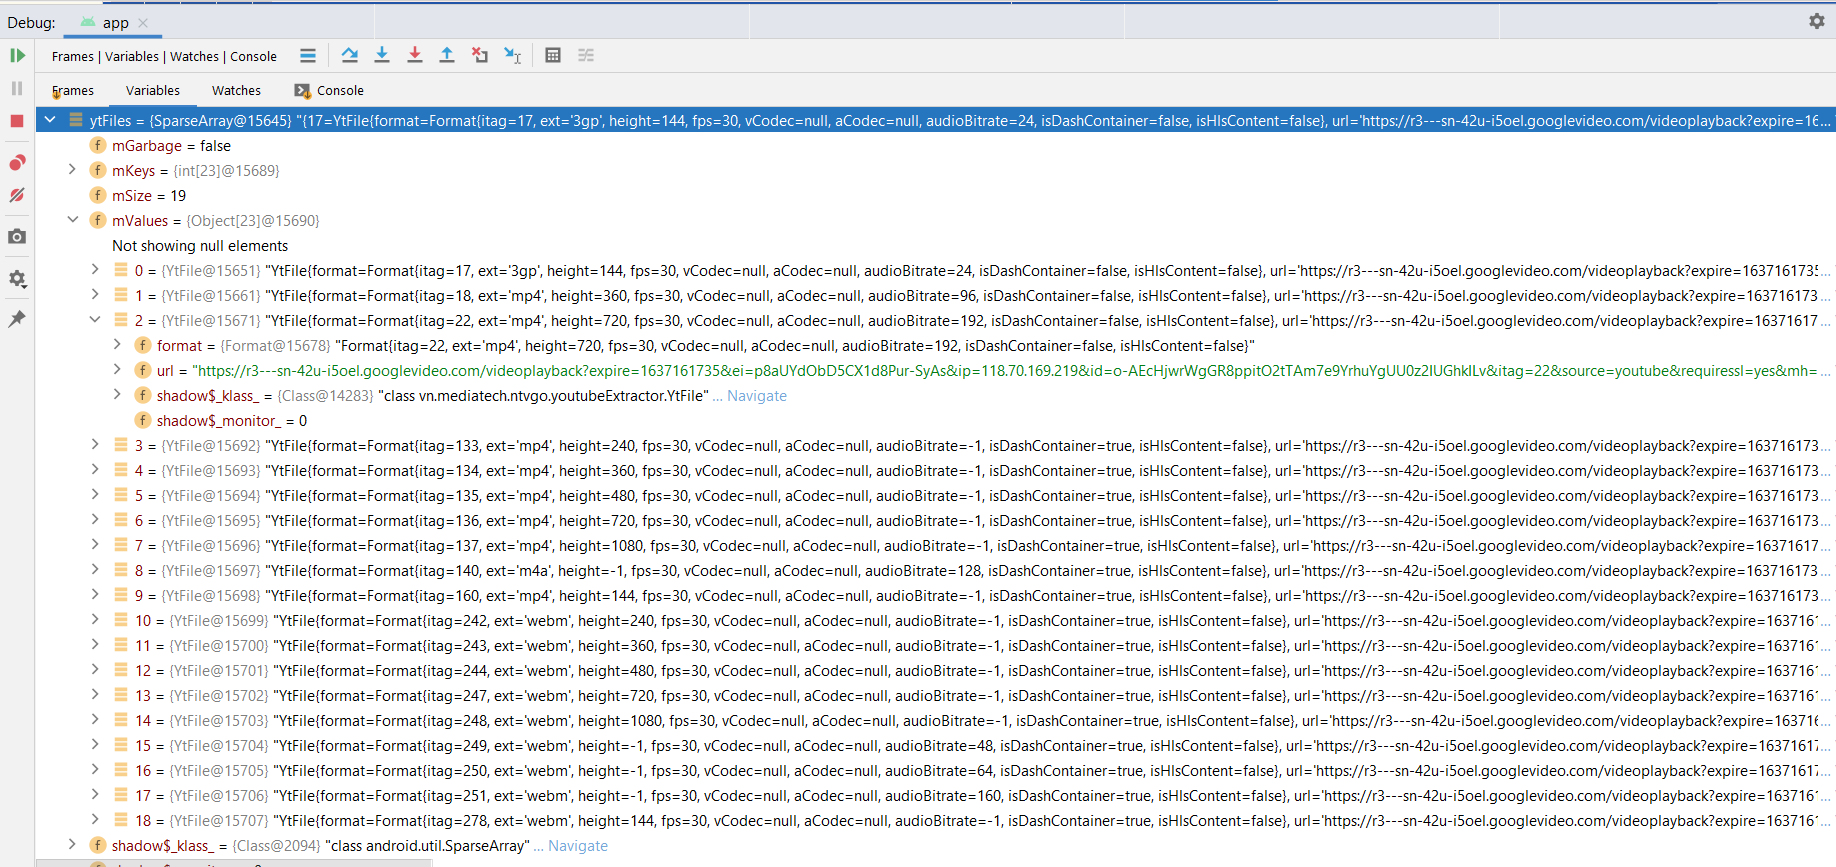
Task: Resume the program from the debug sidebar
Action: [x=17, y=56]
